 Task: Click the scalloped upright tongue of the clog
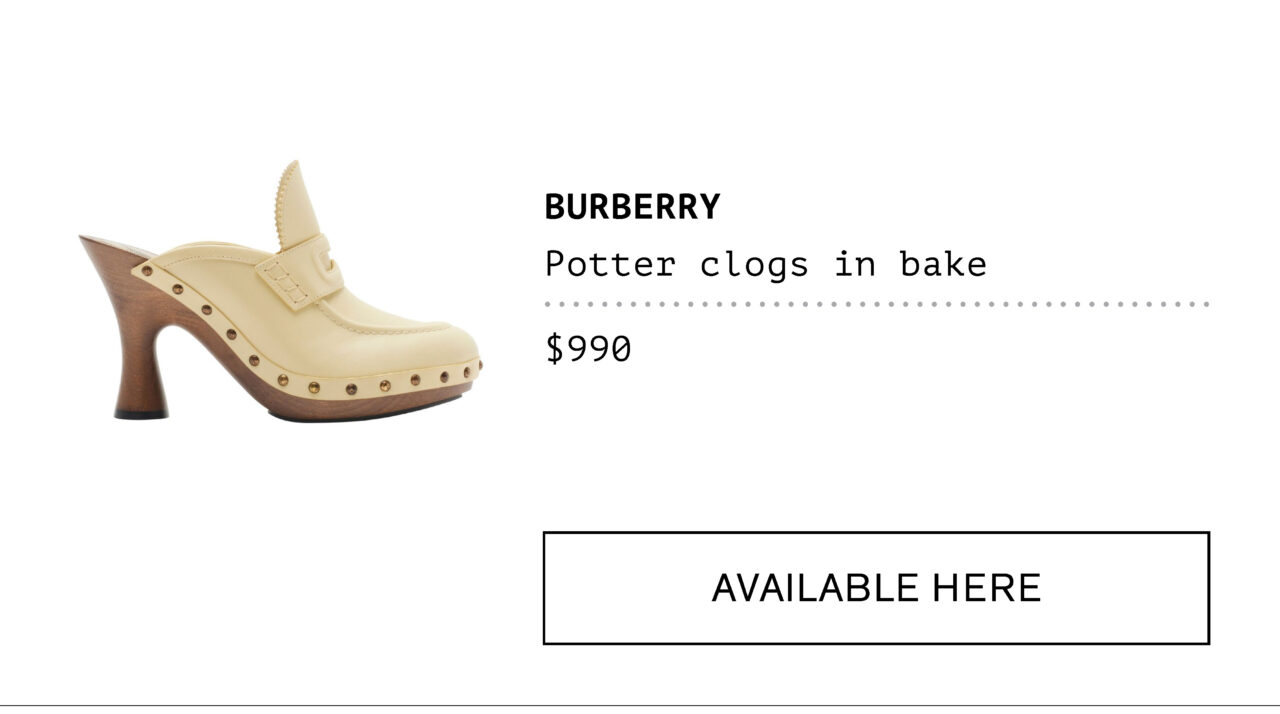(297, 205)
